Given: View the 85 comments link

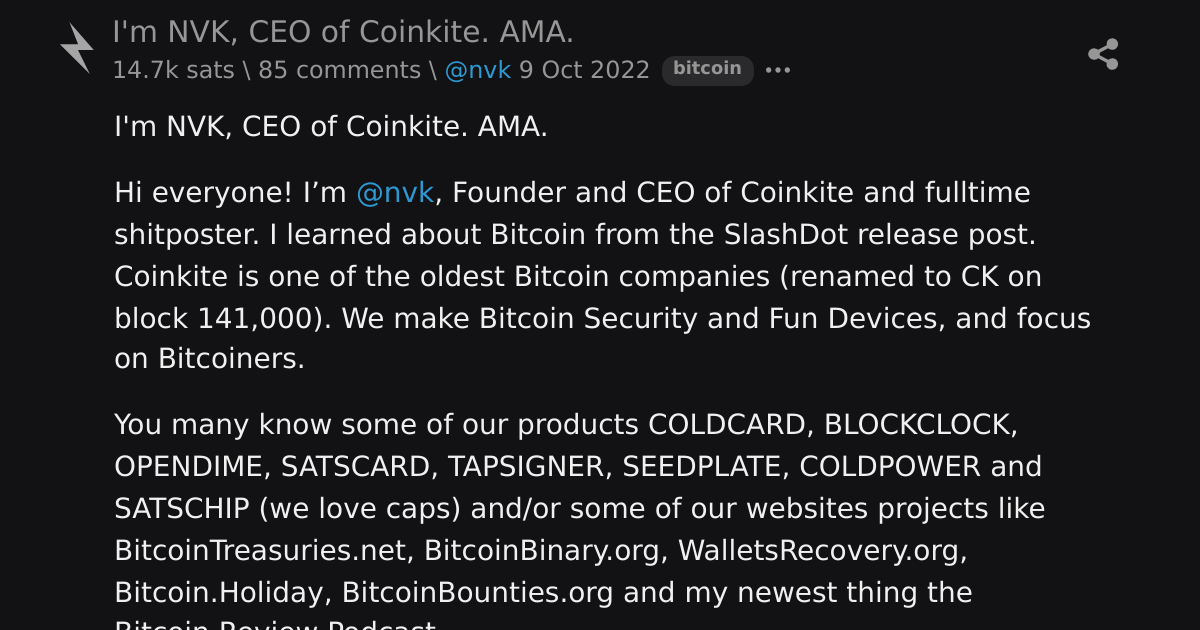Looking at the screenshot, I should [x=340, y=70].
